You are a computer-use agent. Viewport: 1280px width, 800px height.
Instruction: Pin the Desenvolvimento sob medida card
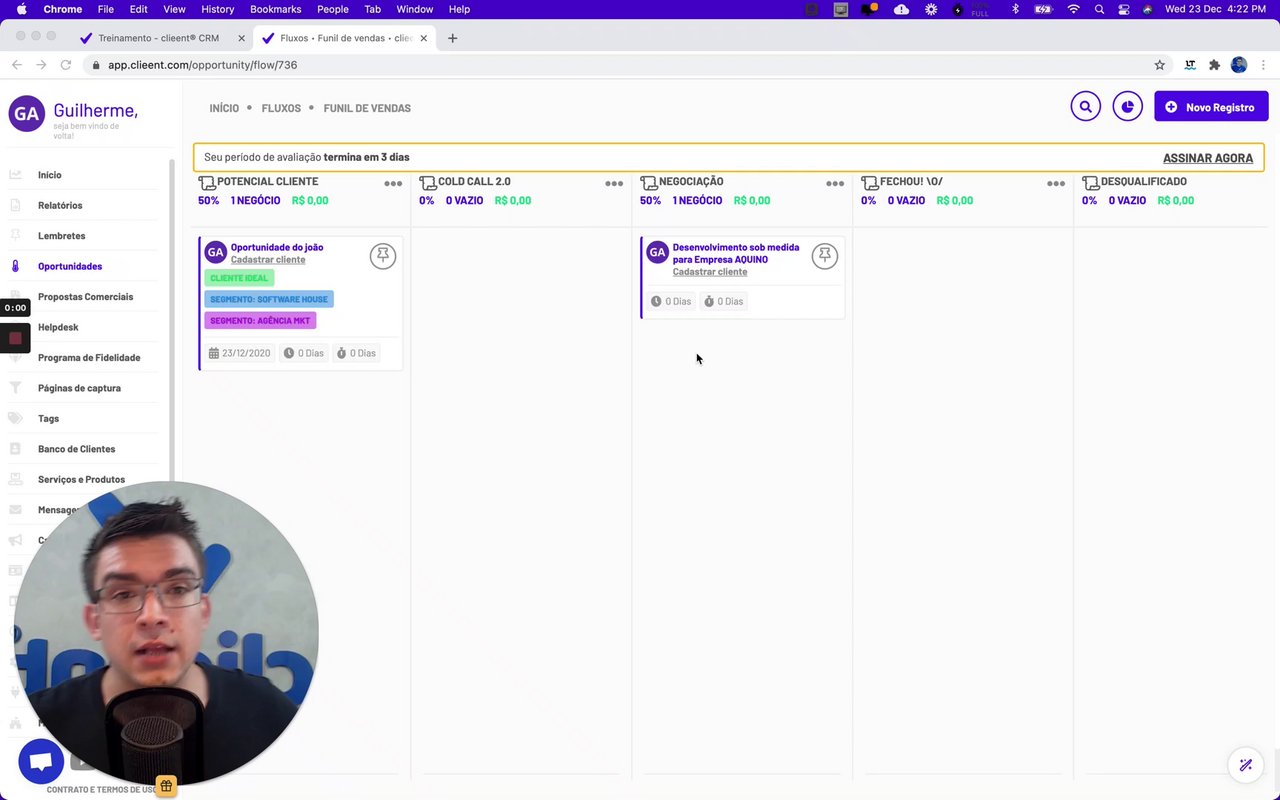coord(824,256)
